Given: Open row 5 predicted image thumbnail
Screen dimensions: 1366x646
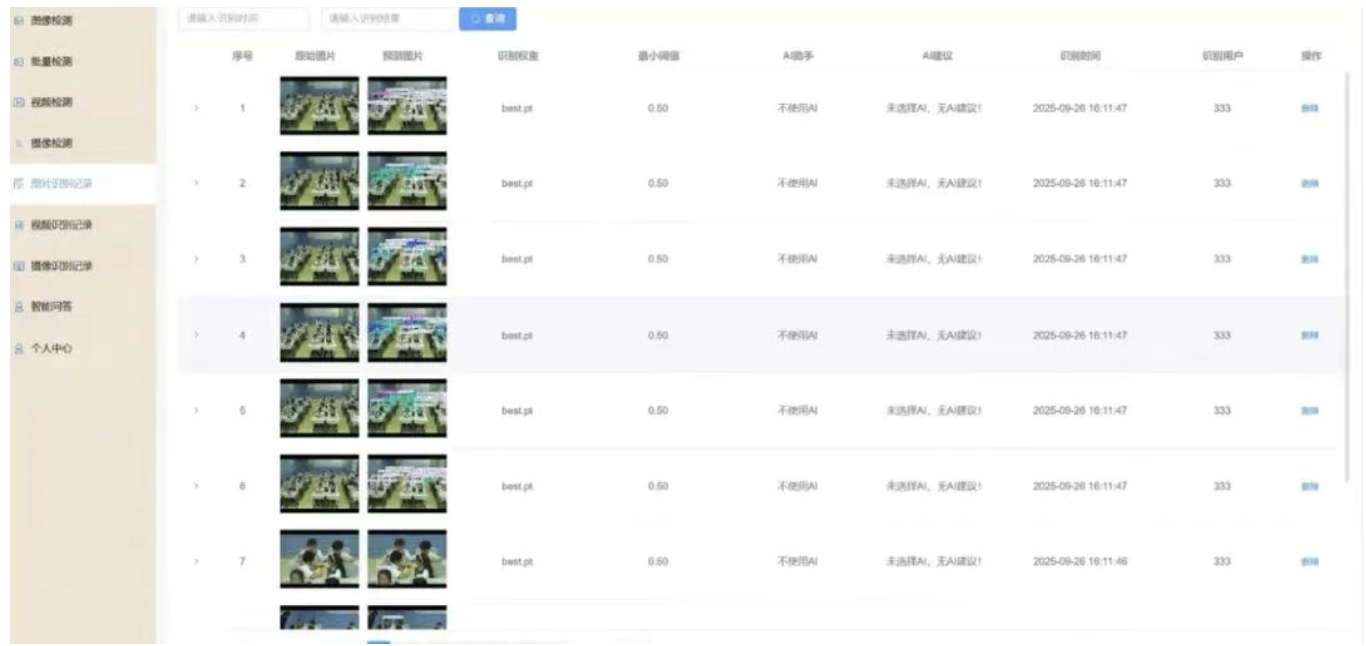Looking at the screenshot, I should pos(407,408).
